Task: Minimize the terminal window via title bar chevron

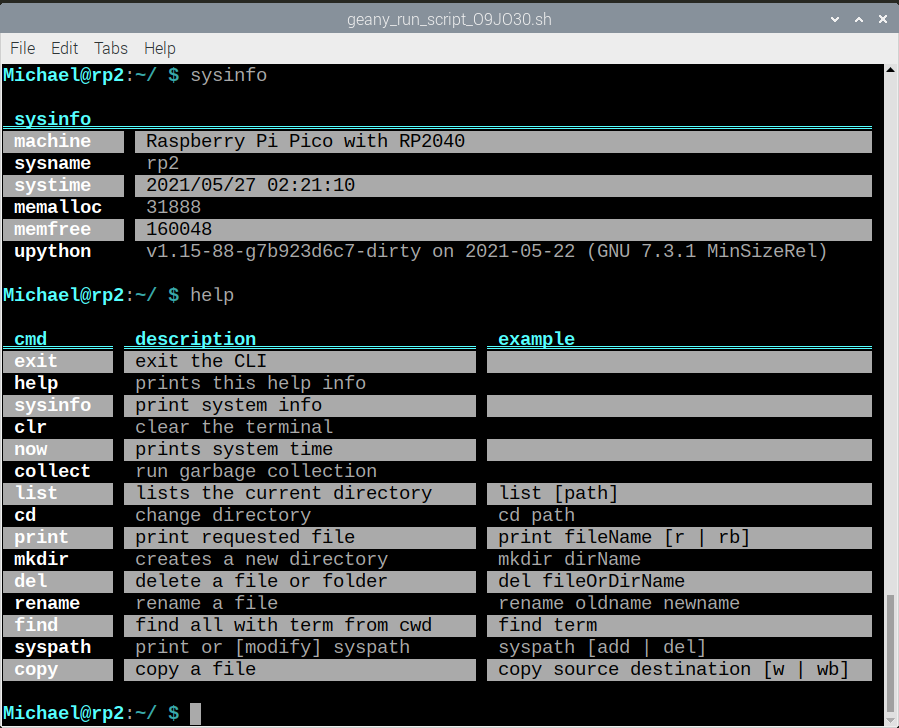Action: 835,19
